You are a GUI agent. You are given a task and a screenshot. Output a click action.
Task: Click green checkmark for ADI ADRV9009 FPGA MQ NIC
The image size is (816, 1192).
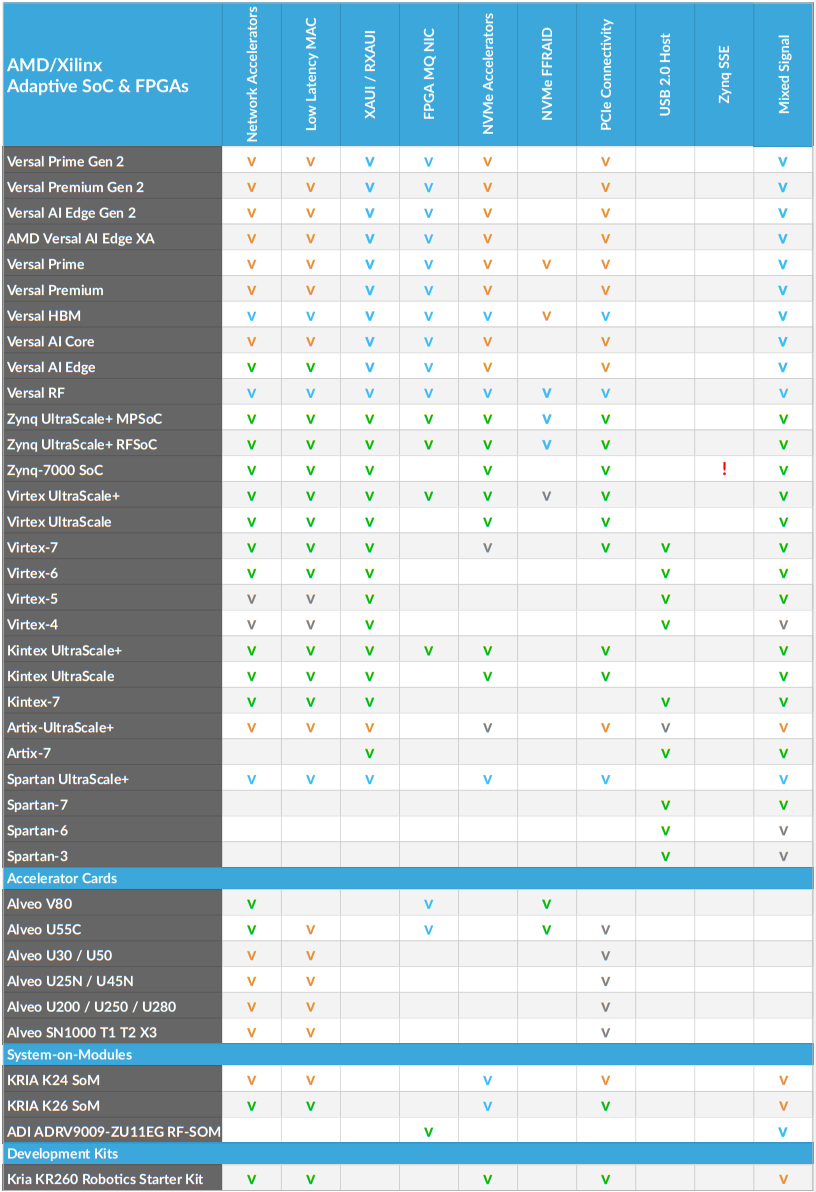click(x=429, y=1132)
